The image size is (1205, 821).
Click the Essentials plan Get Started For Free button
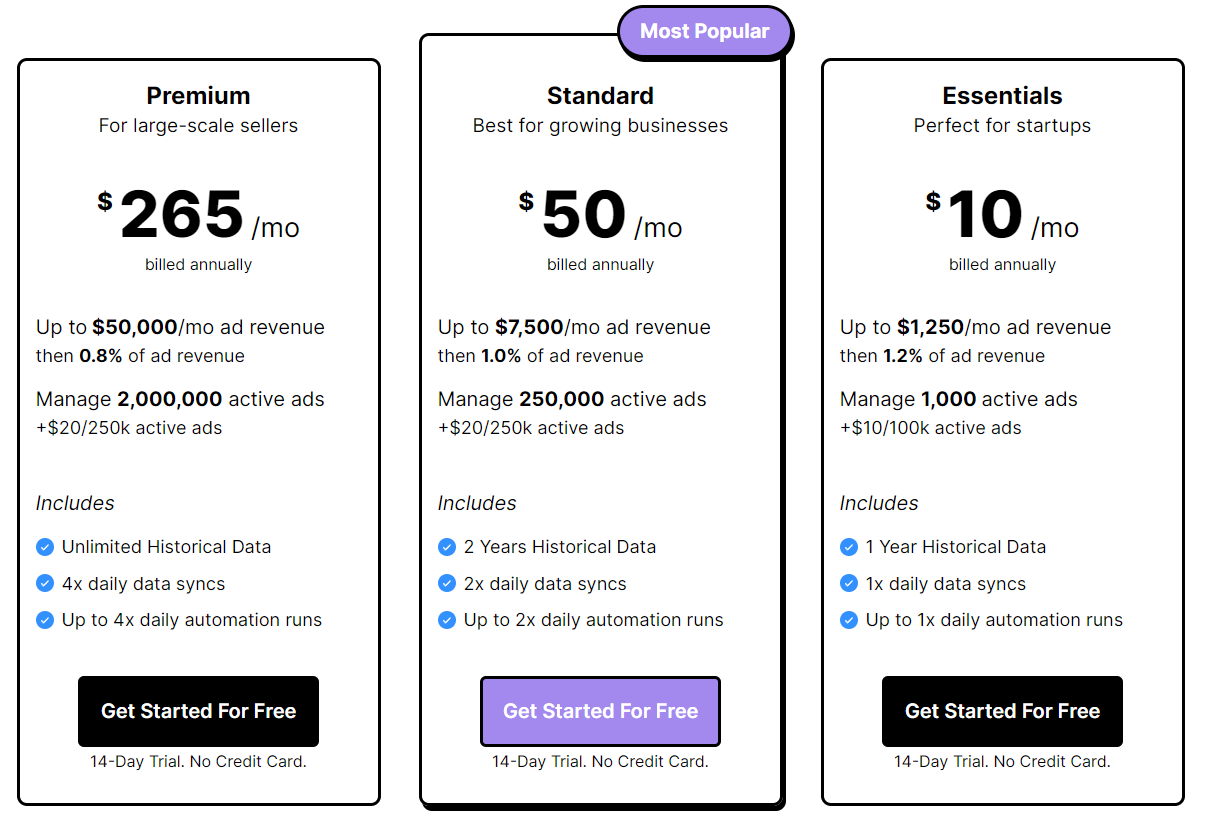1002,711
